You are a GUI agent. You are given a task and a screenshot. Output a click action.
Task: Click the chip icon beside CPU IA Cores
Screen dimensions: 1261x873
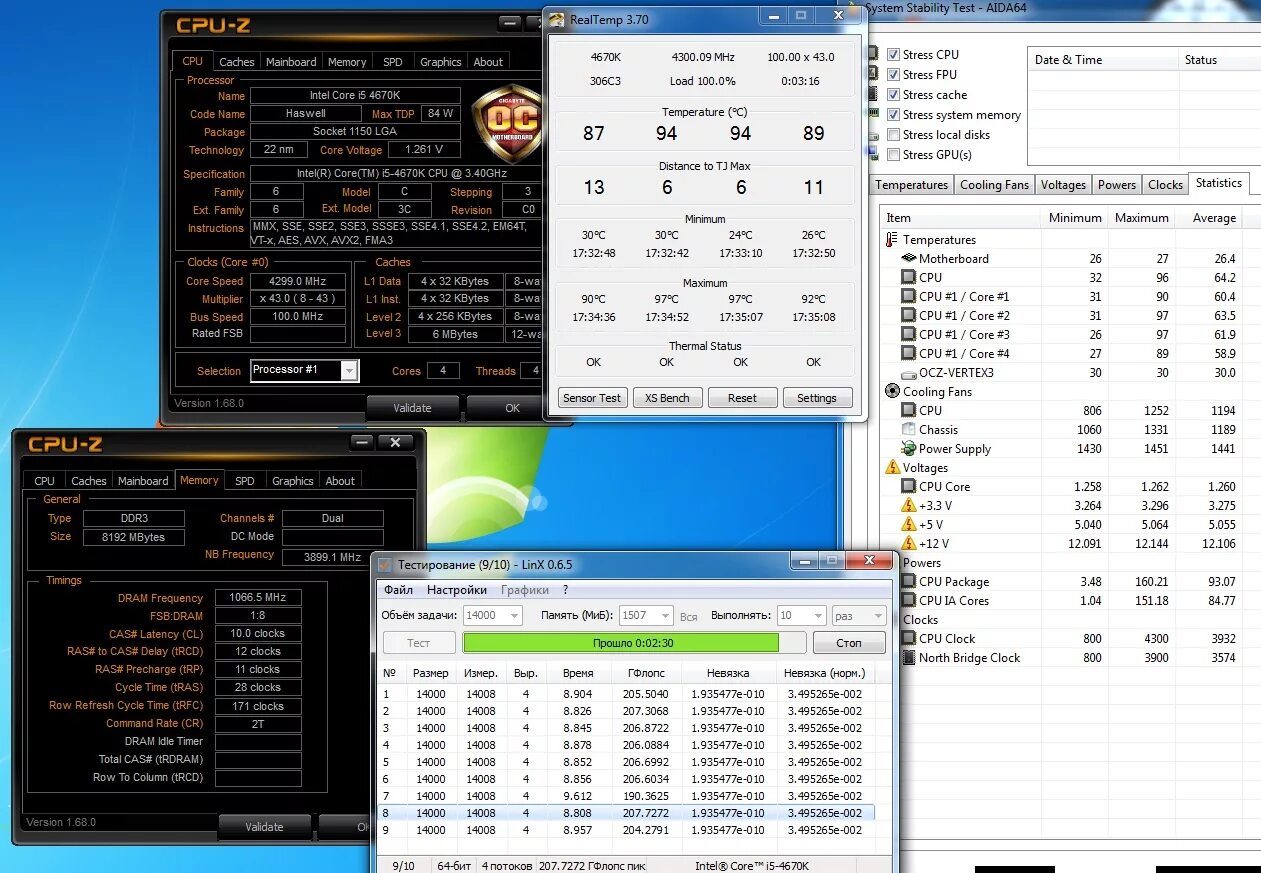click(909, 601)
